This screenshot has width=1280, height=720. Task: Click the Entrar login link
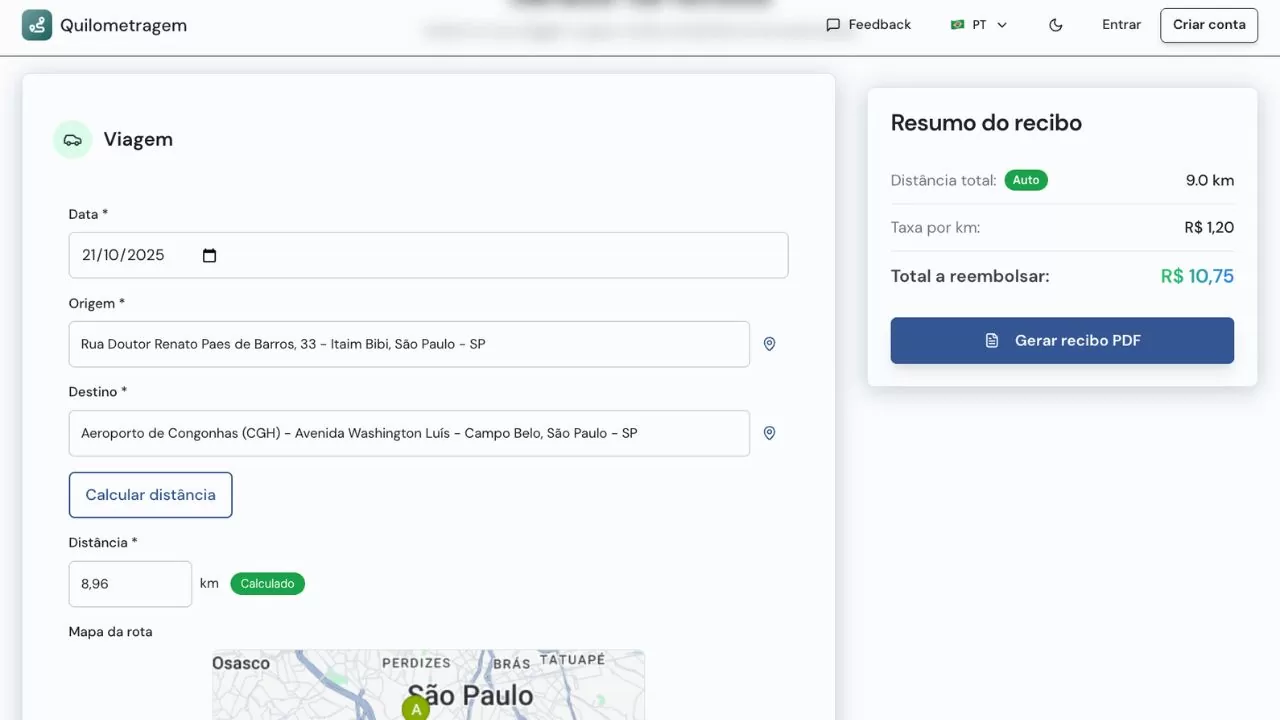(x=1121, y=25)
